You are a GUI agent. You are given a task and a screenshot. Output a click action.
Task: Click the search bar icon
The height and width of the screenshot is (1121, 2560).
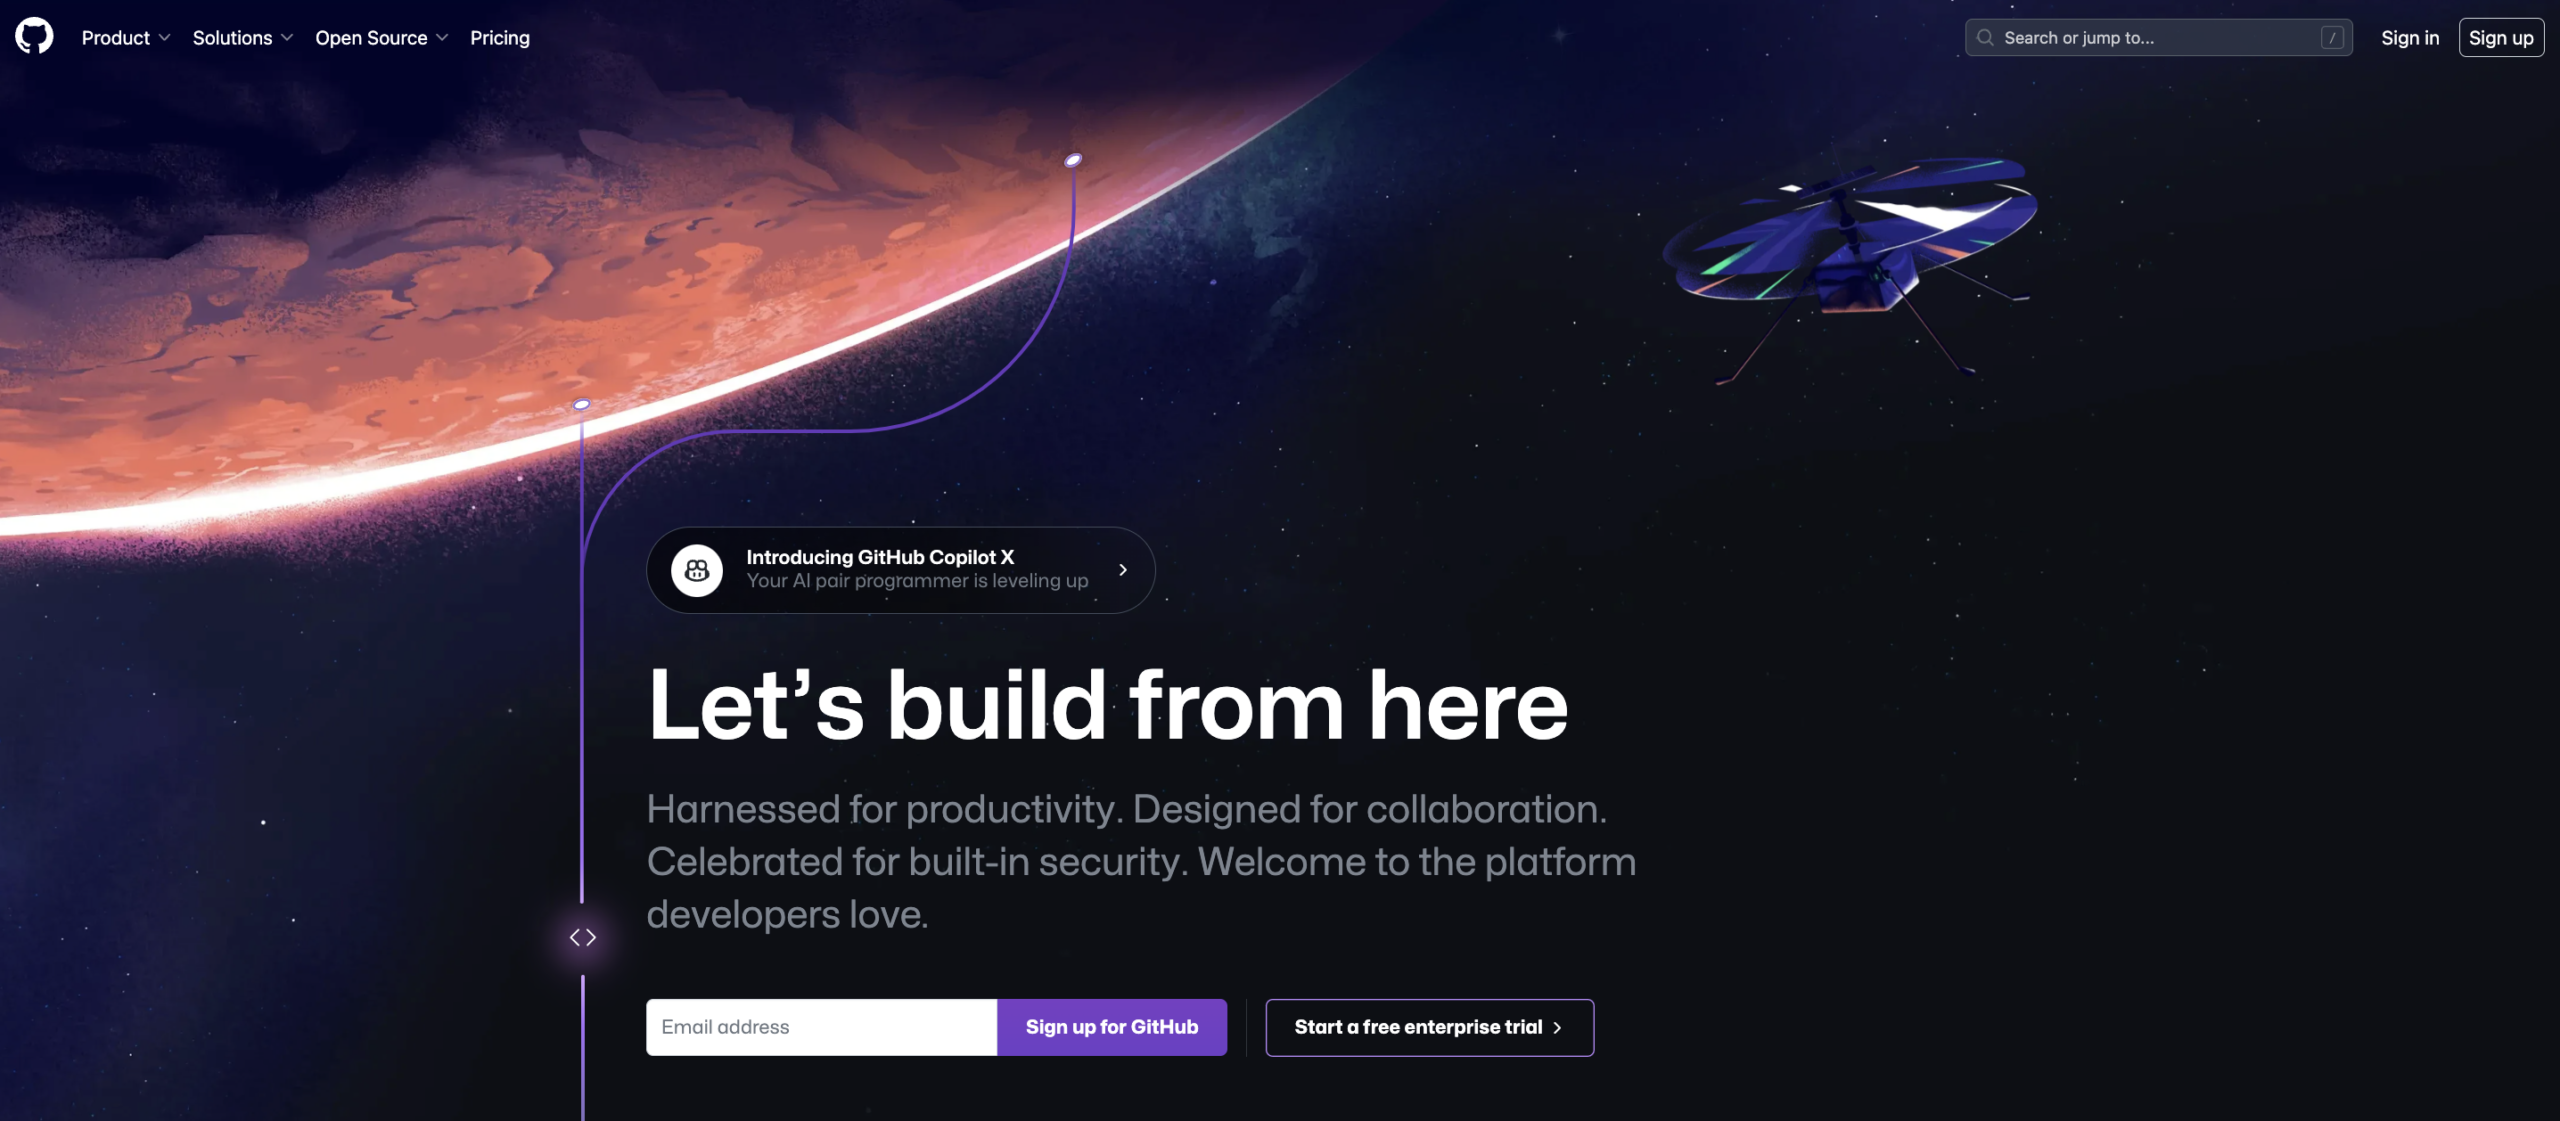[1985, 36]
